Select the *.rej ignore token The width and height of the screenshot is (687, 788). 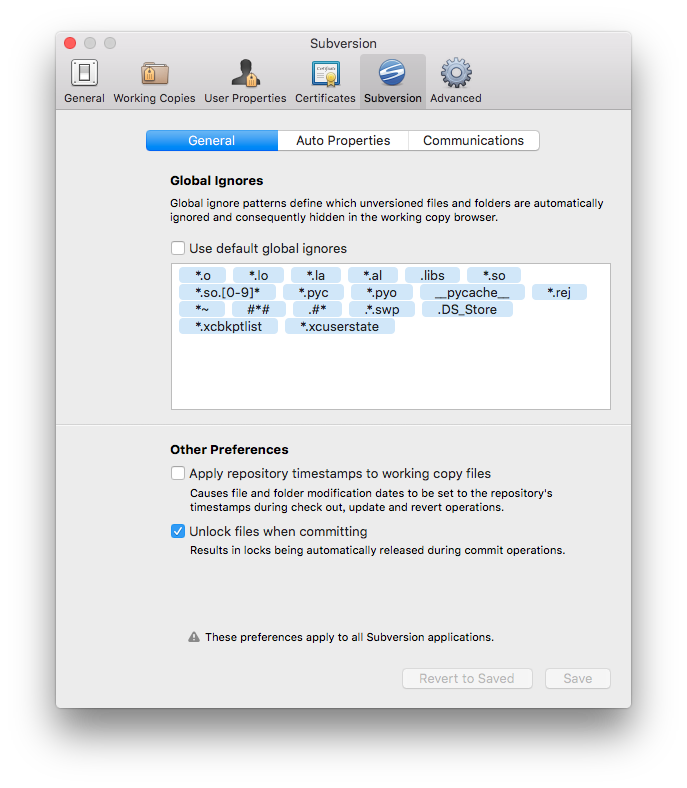[559, 292]
